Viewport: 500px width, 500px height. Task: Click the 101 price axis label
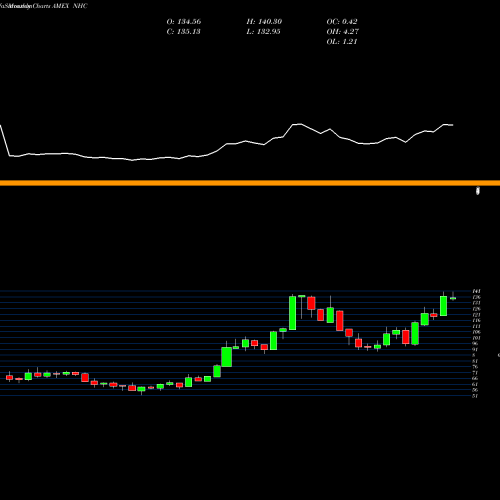[x=476, y=338]
